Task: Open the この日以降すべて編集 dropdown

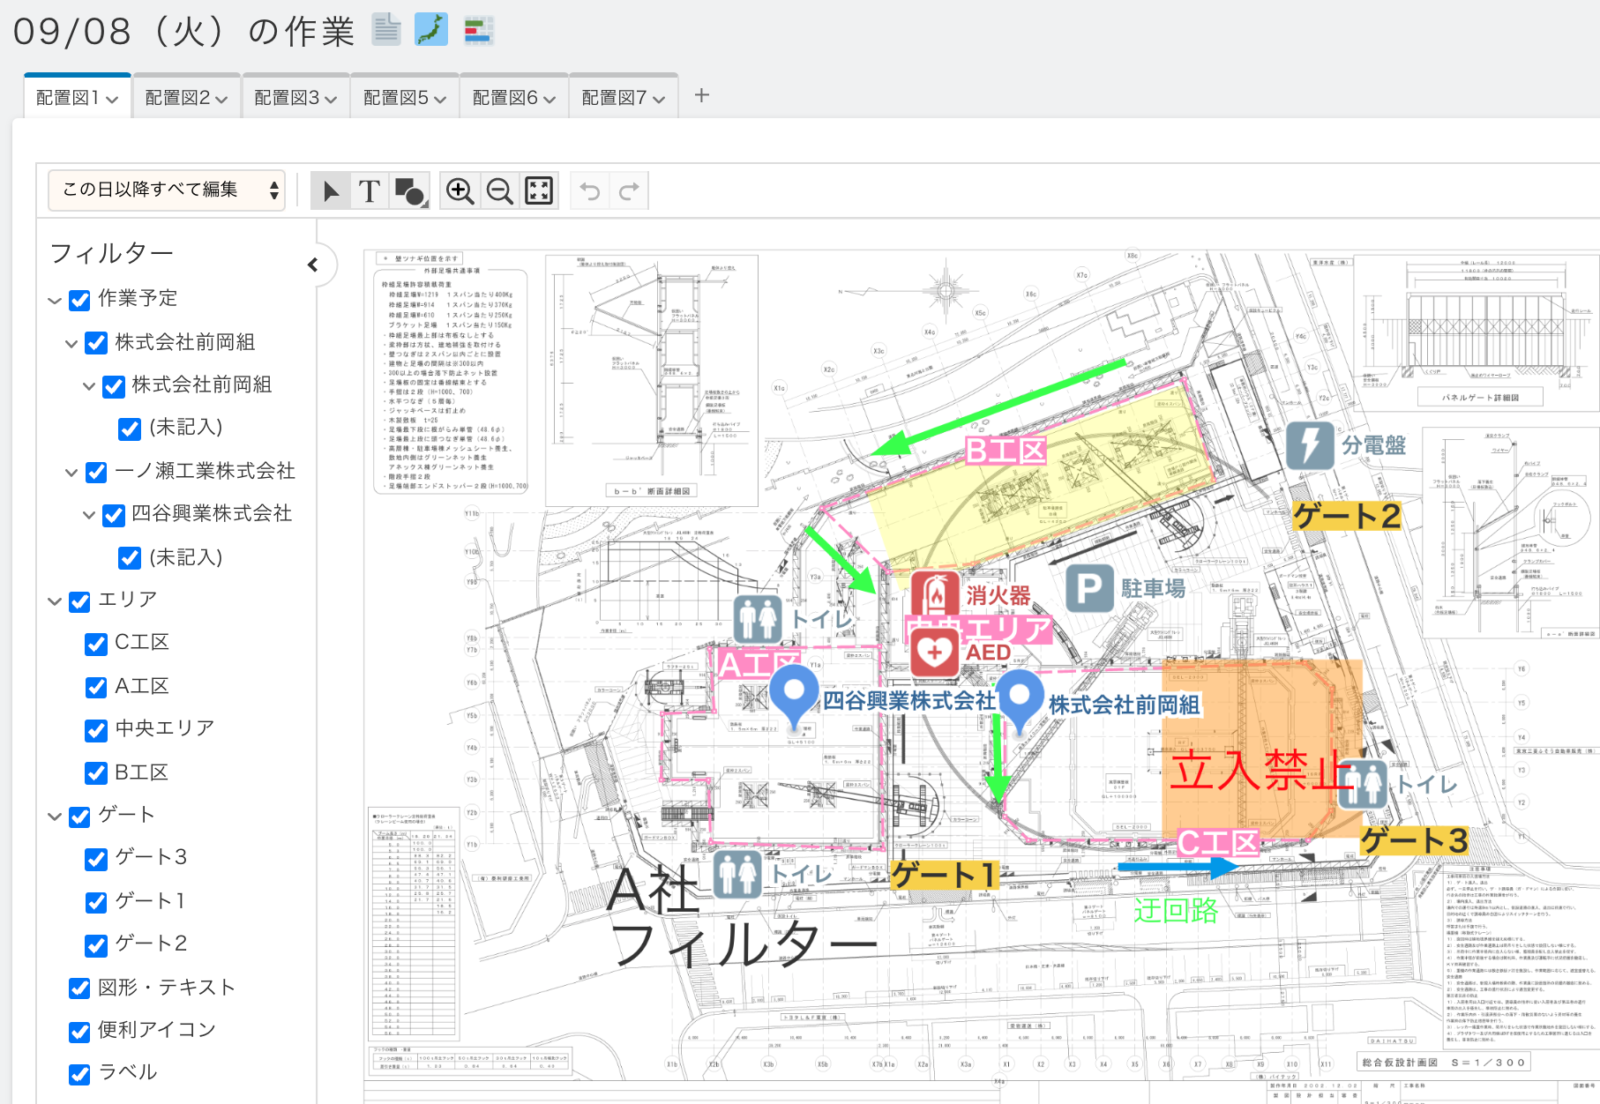Action: pos(166,190)
